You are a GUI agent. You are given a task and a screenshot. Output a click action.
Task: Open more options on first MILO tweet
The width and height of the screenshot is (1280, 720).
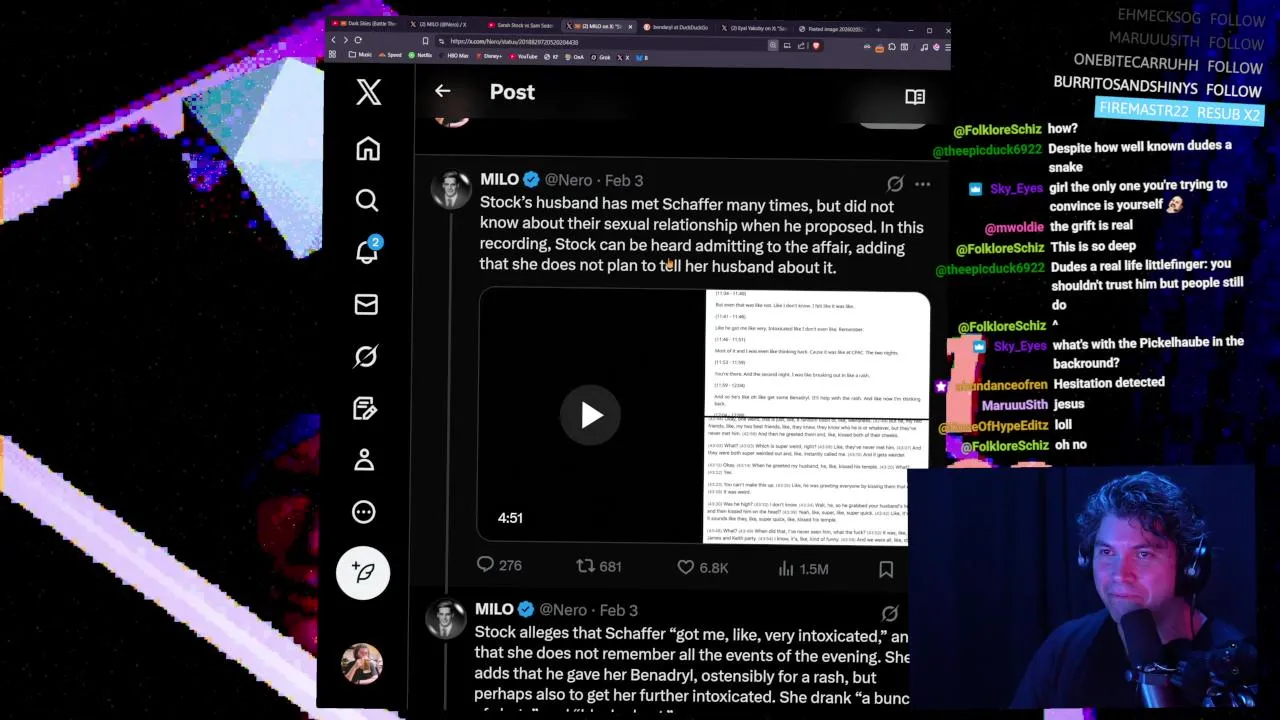pyautogui.click(x=923, y=184)
